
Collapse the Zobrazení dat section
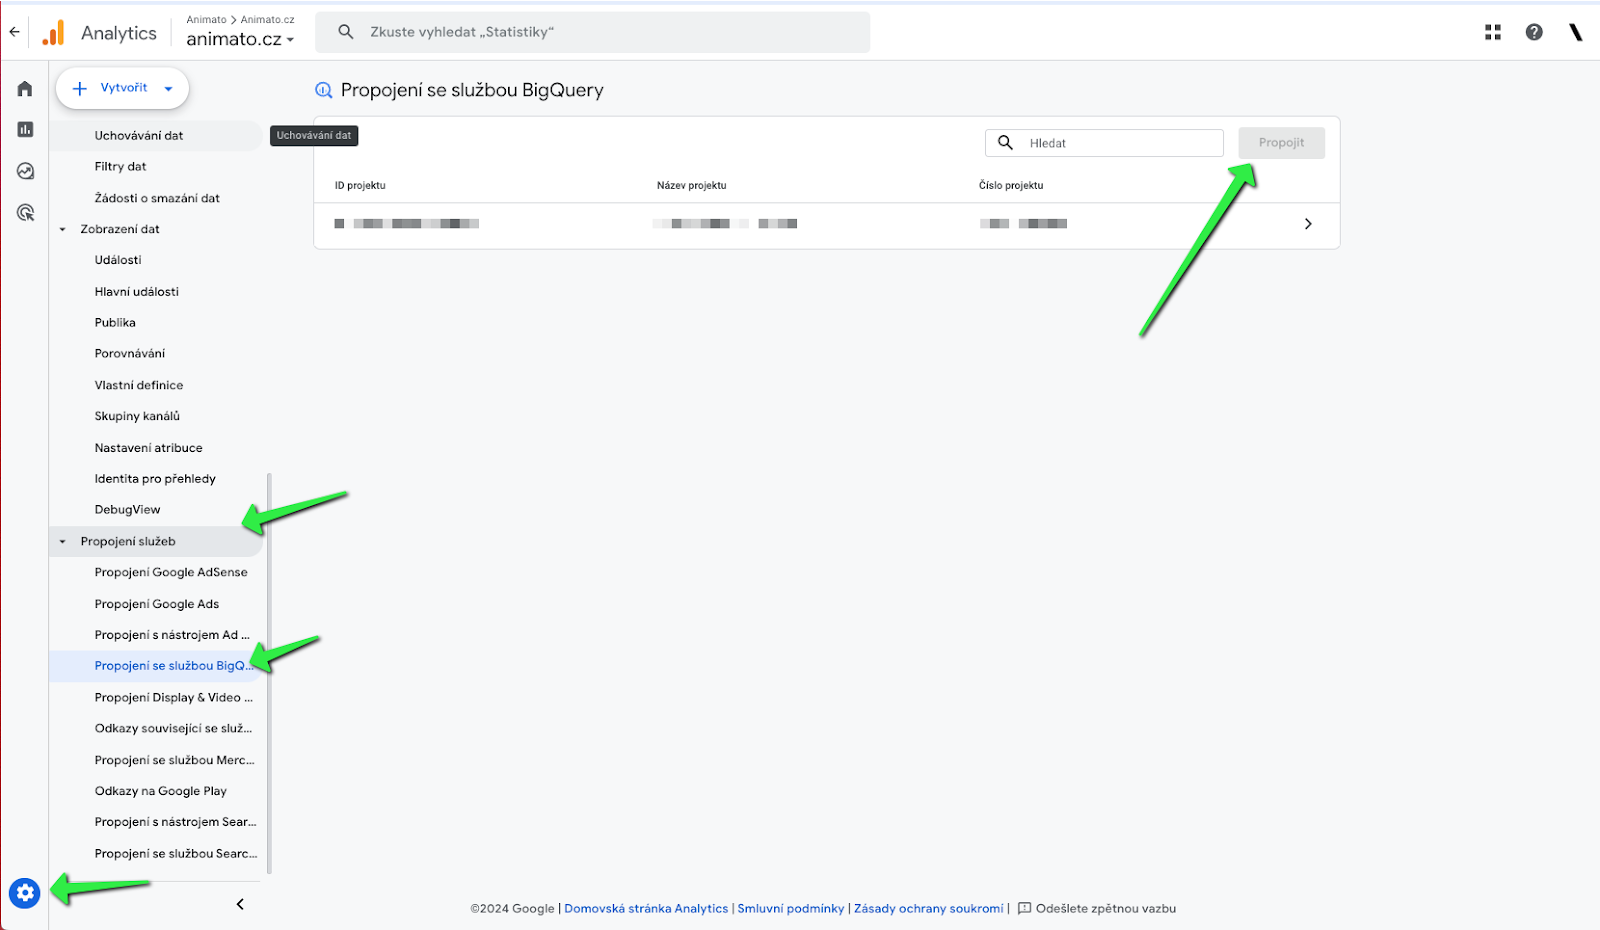click(62, 229)
